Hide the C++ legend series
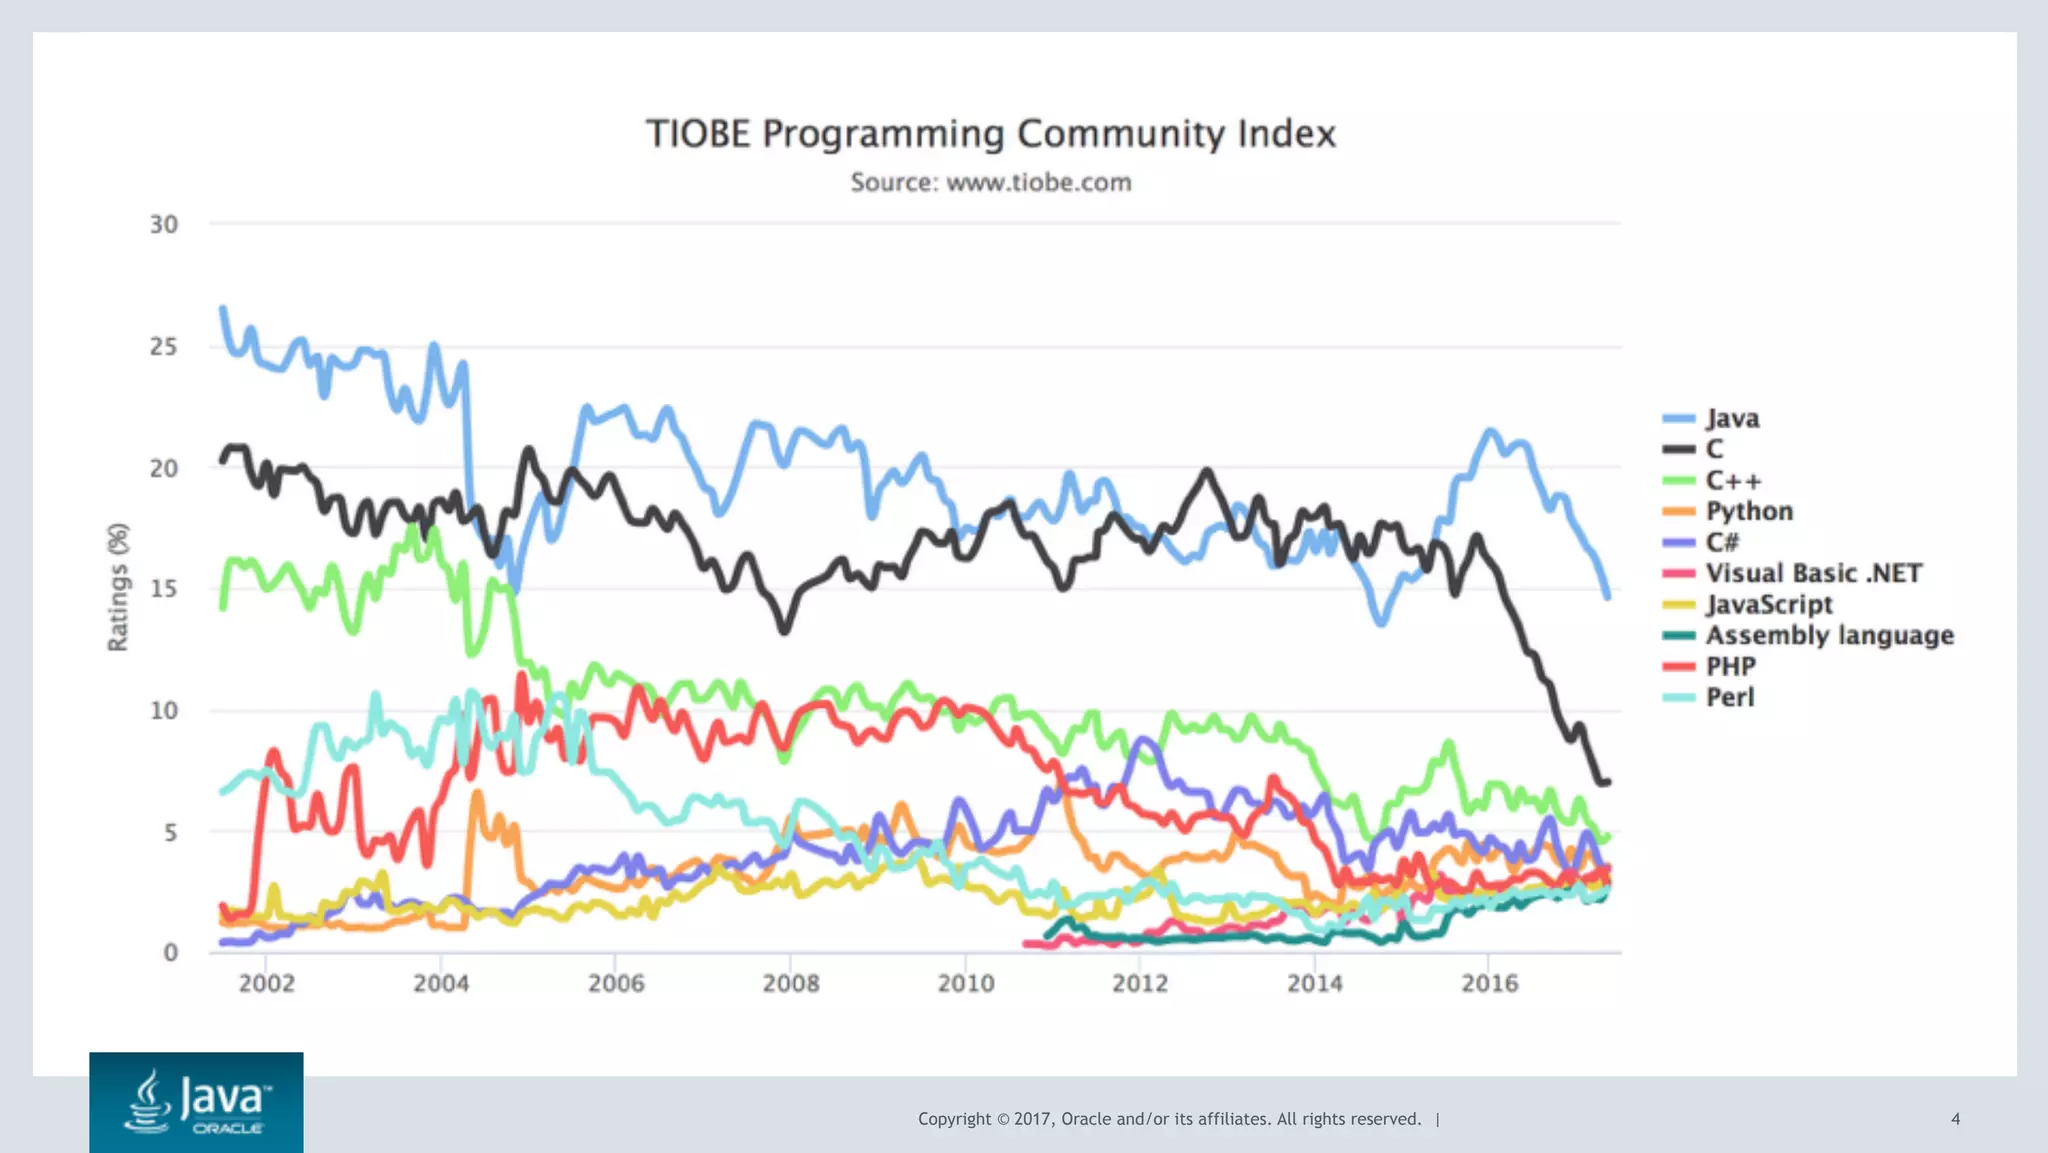 pos(1732,481)
